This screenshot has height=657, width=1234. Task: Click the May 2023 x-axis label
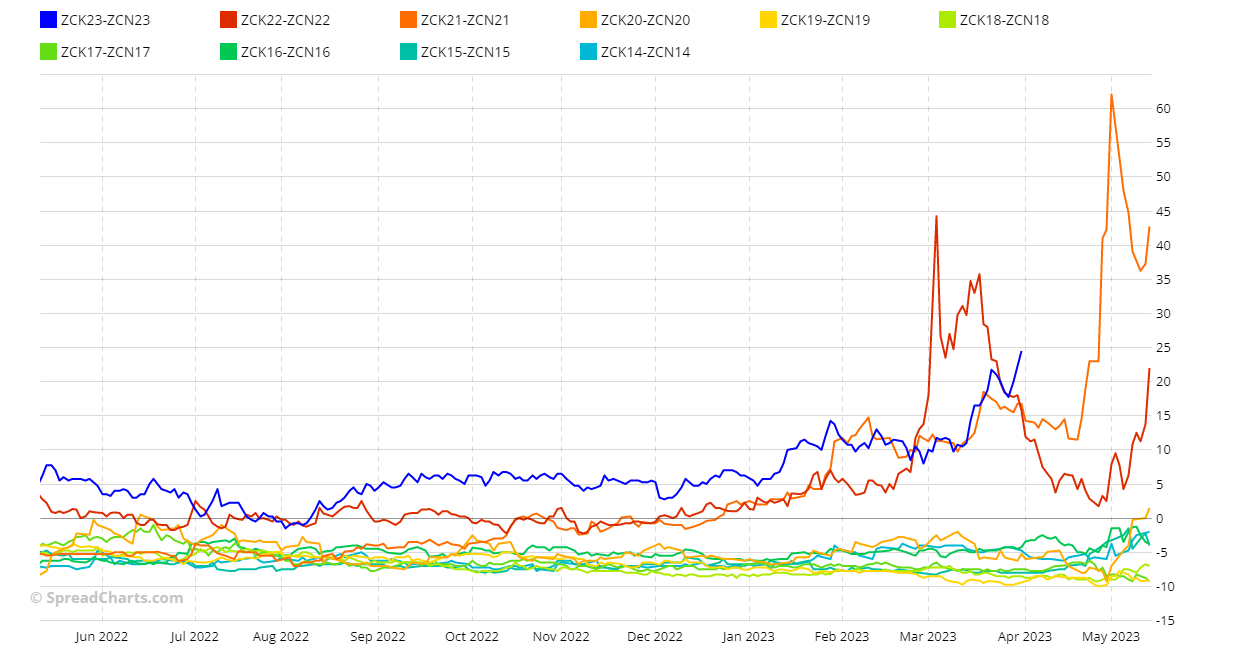(1111, 636)
